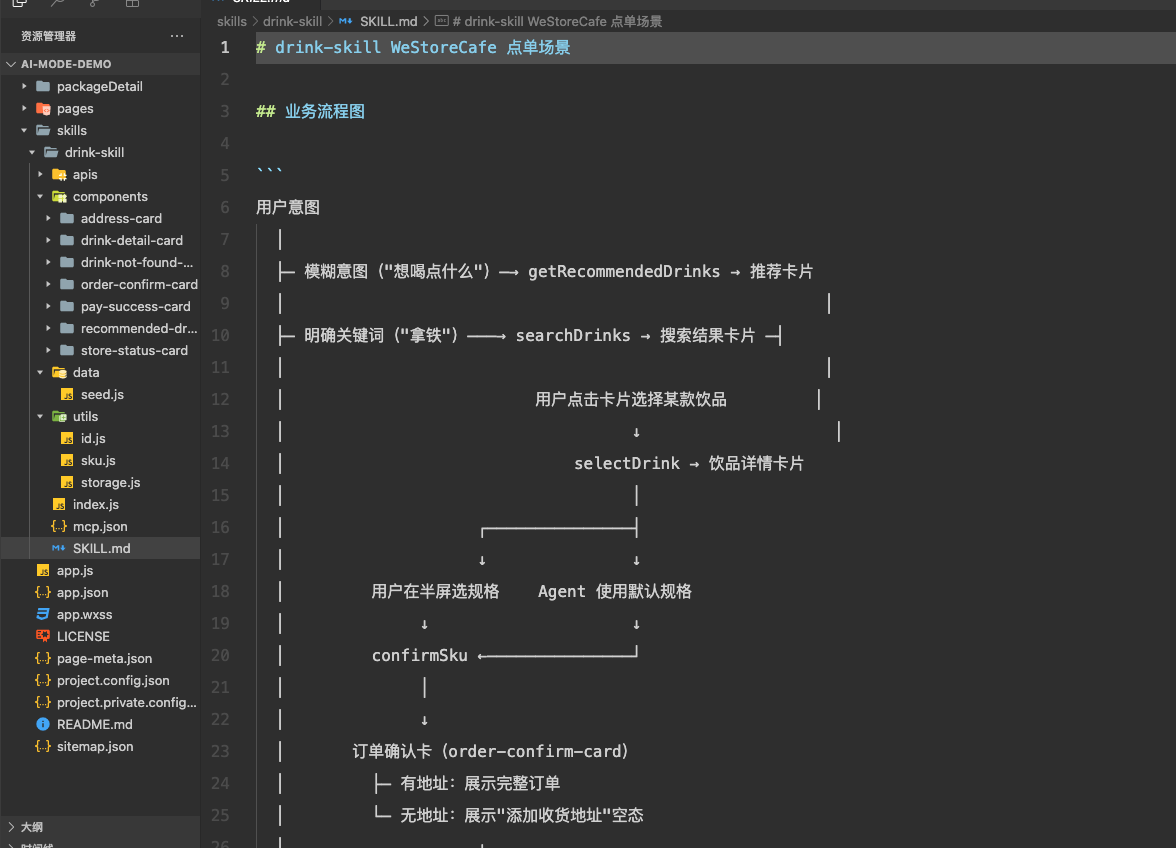Image resolution: width=1176 pixels, height=848 pixels.
Task: Click the LICENSE file icon
Action: click(43, 636)
